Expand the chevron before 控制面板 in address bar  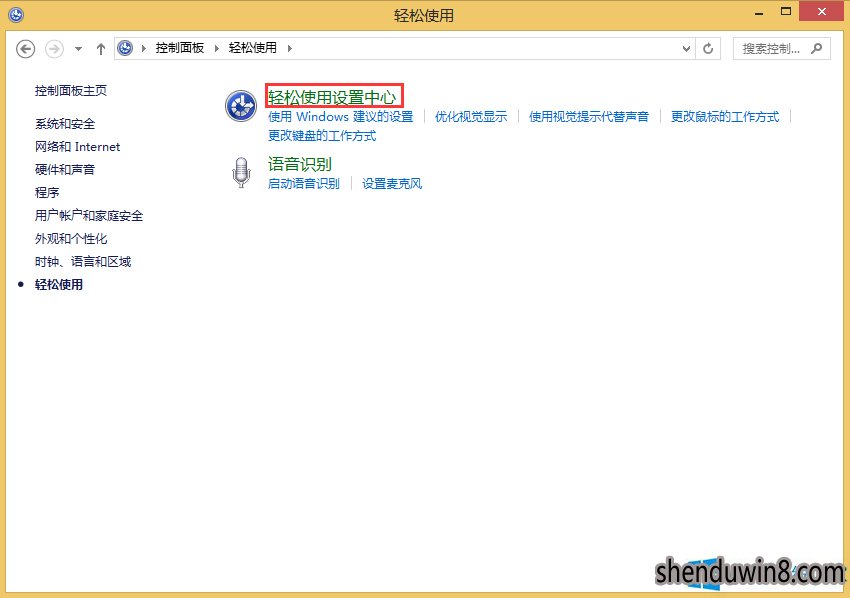point(144,48)
